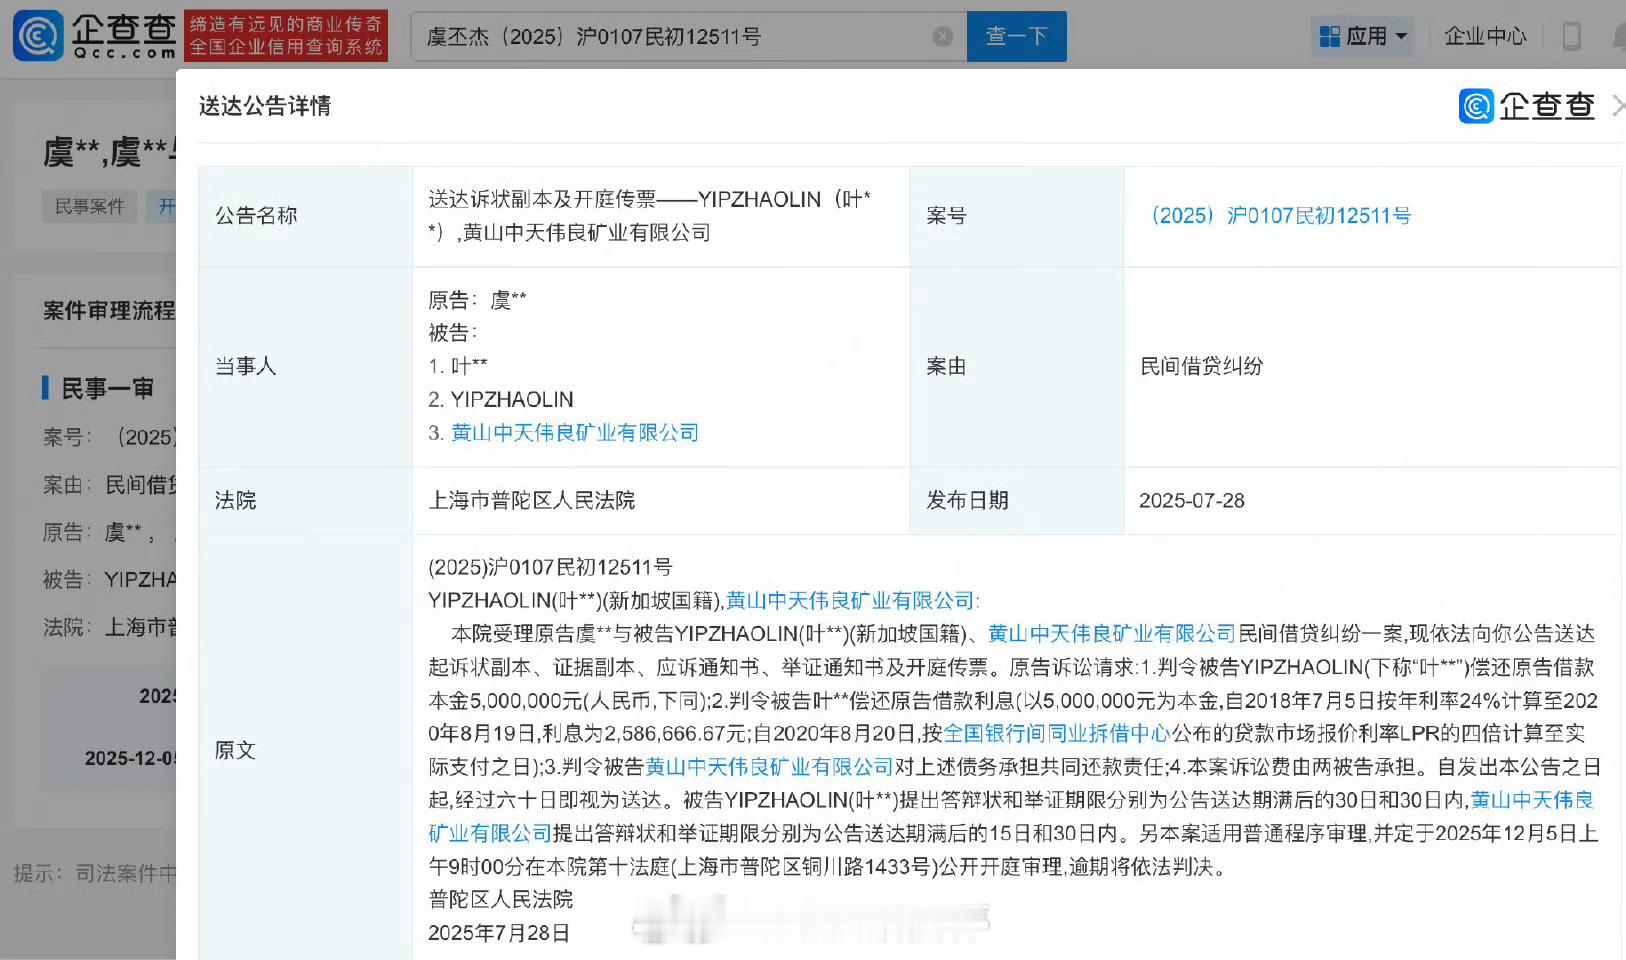Click 全国银行间同业拆借中心 link in original text
Viewport: 1626px width, 960px height.
[x=1056, y=734]
